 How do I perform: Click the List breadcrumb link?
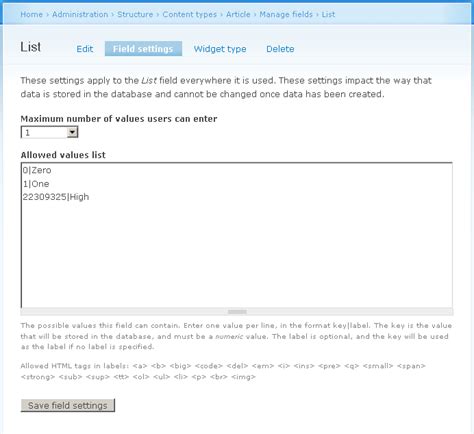(328, 14)
